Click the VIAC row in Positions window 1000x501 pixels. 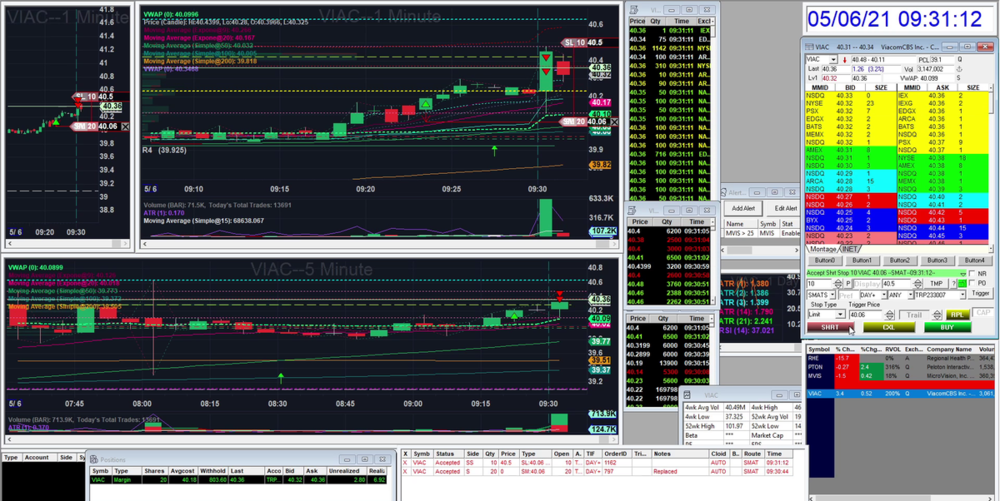(x=239, y=479)
